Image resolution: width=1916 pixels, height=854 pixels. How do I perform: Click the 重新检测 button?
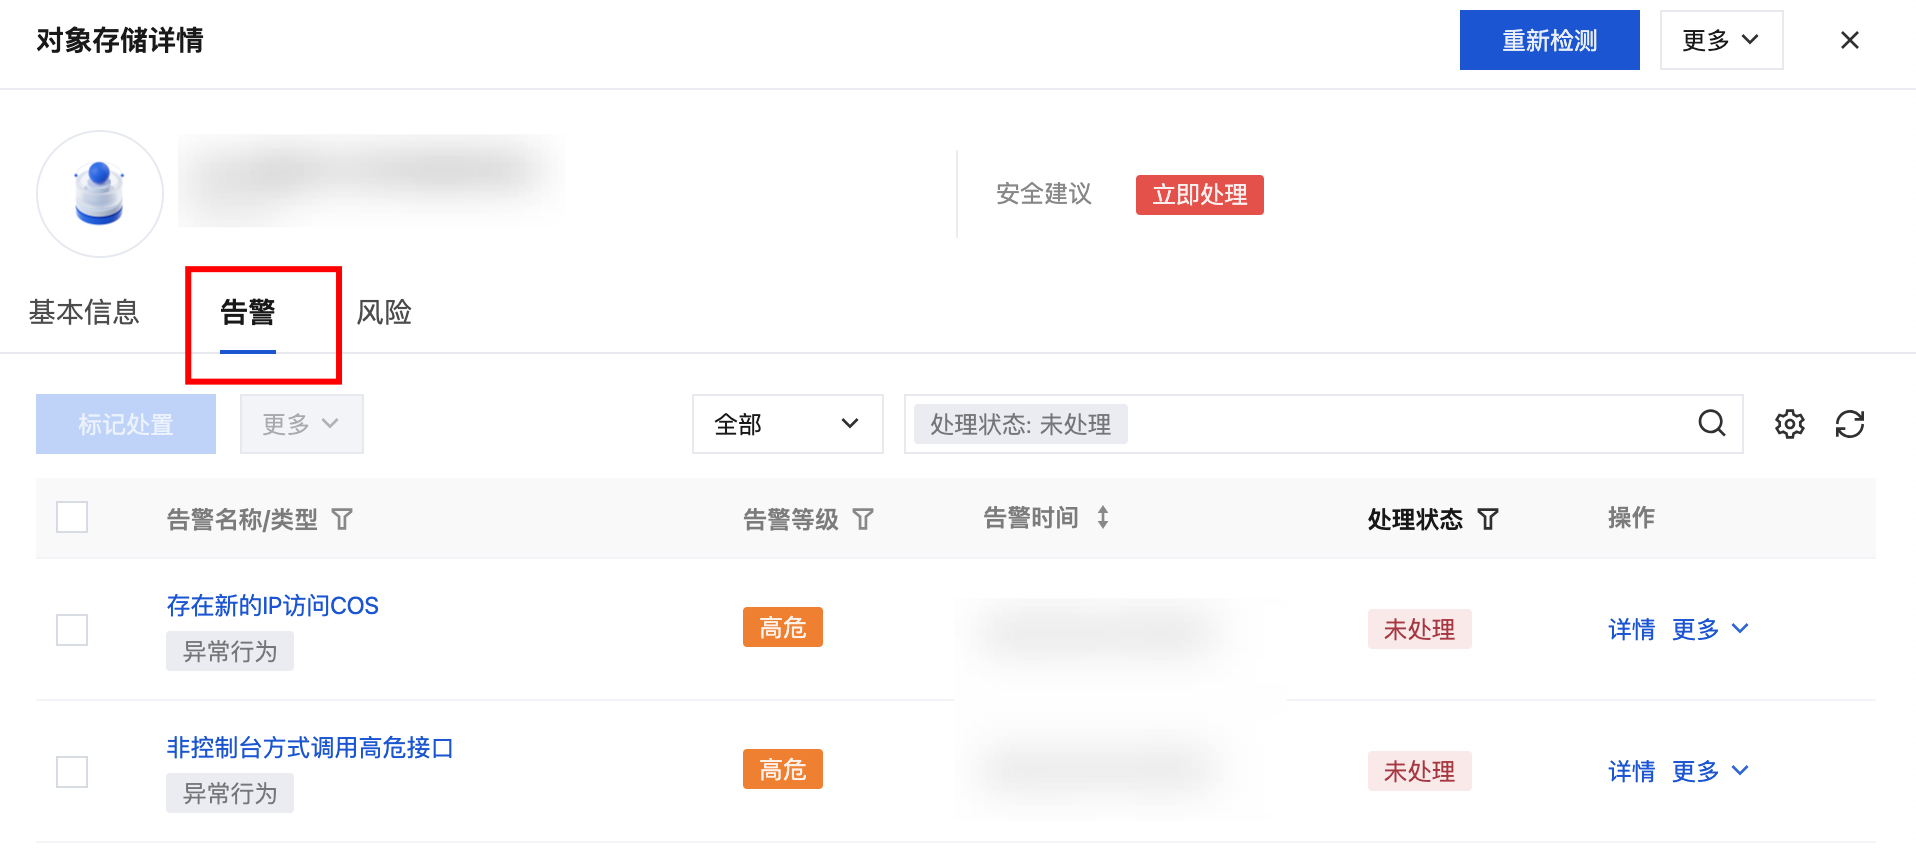(x=1549, y=40)
